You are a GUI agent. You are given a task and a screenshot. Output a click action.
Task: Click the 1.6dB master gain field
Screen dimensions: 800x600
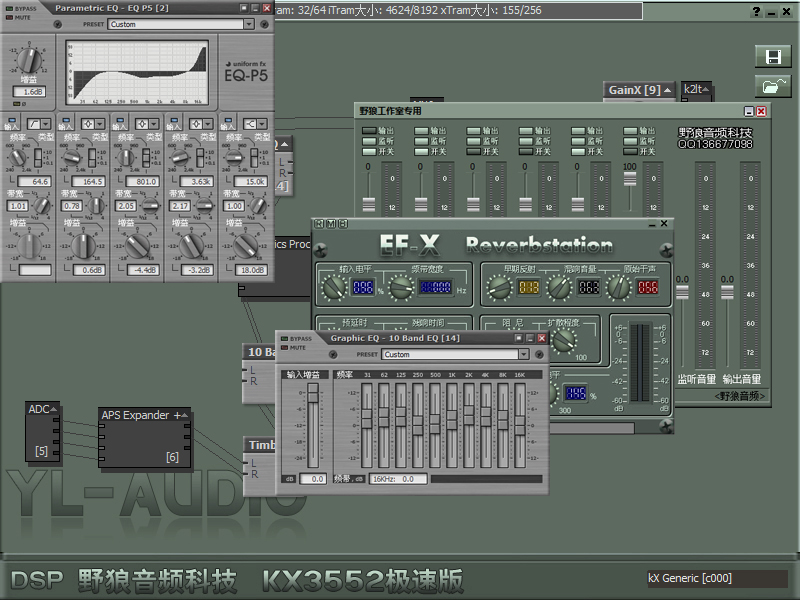point(30,92)
